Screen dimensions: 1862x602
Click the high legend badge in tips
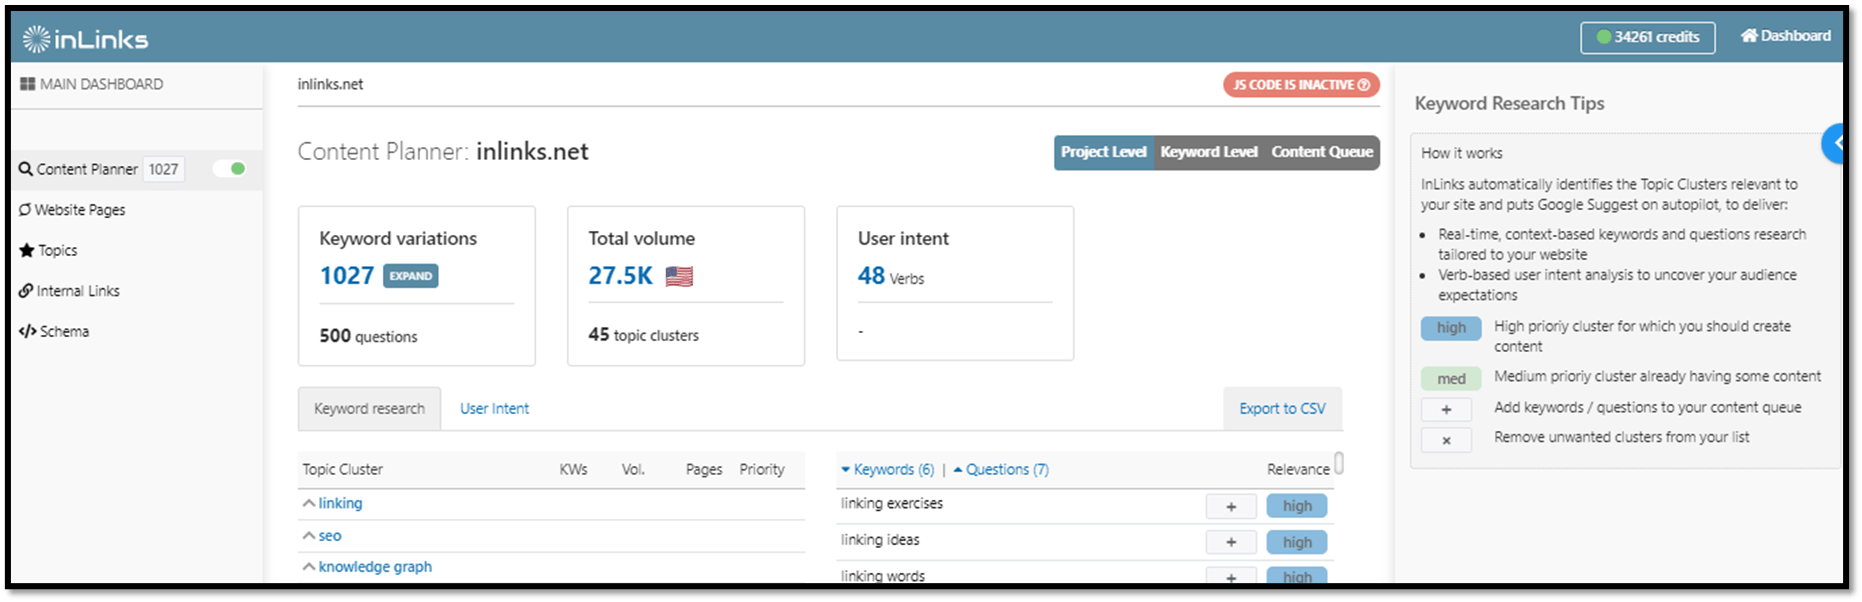tap(1451, 328)
